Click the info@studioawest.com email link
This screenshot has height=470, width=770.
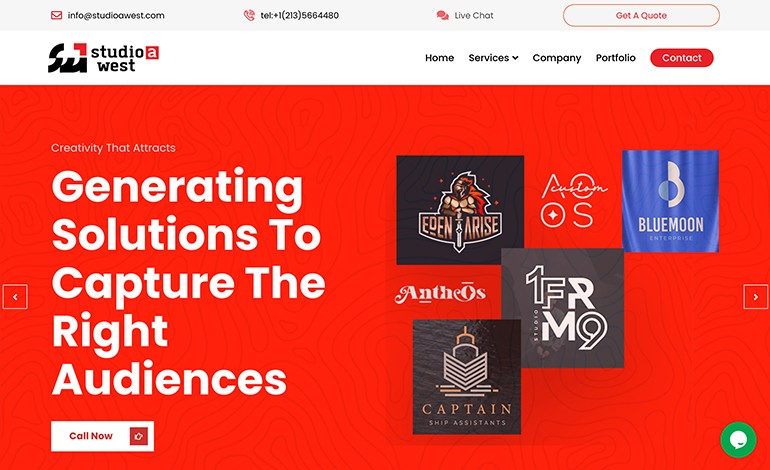(116, 15)
